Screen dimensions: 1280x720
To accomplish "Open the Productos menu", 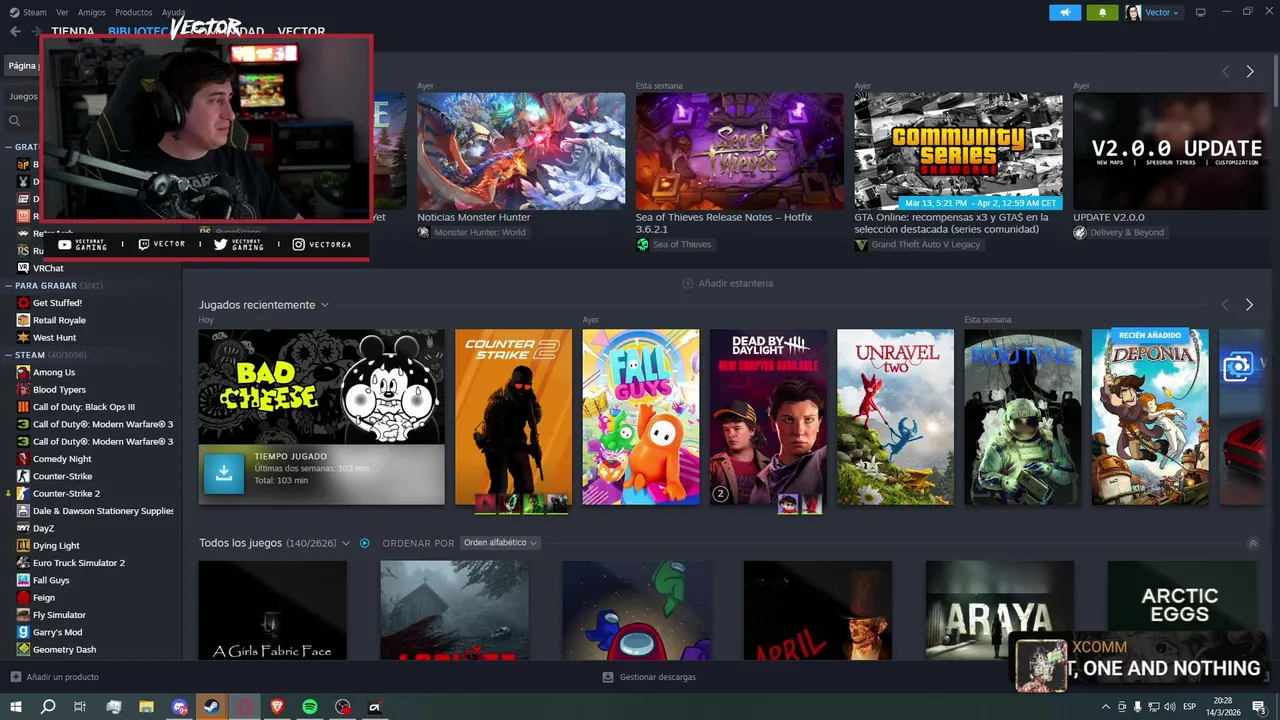I will (x=134, y=12).
